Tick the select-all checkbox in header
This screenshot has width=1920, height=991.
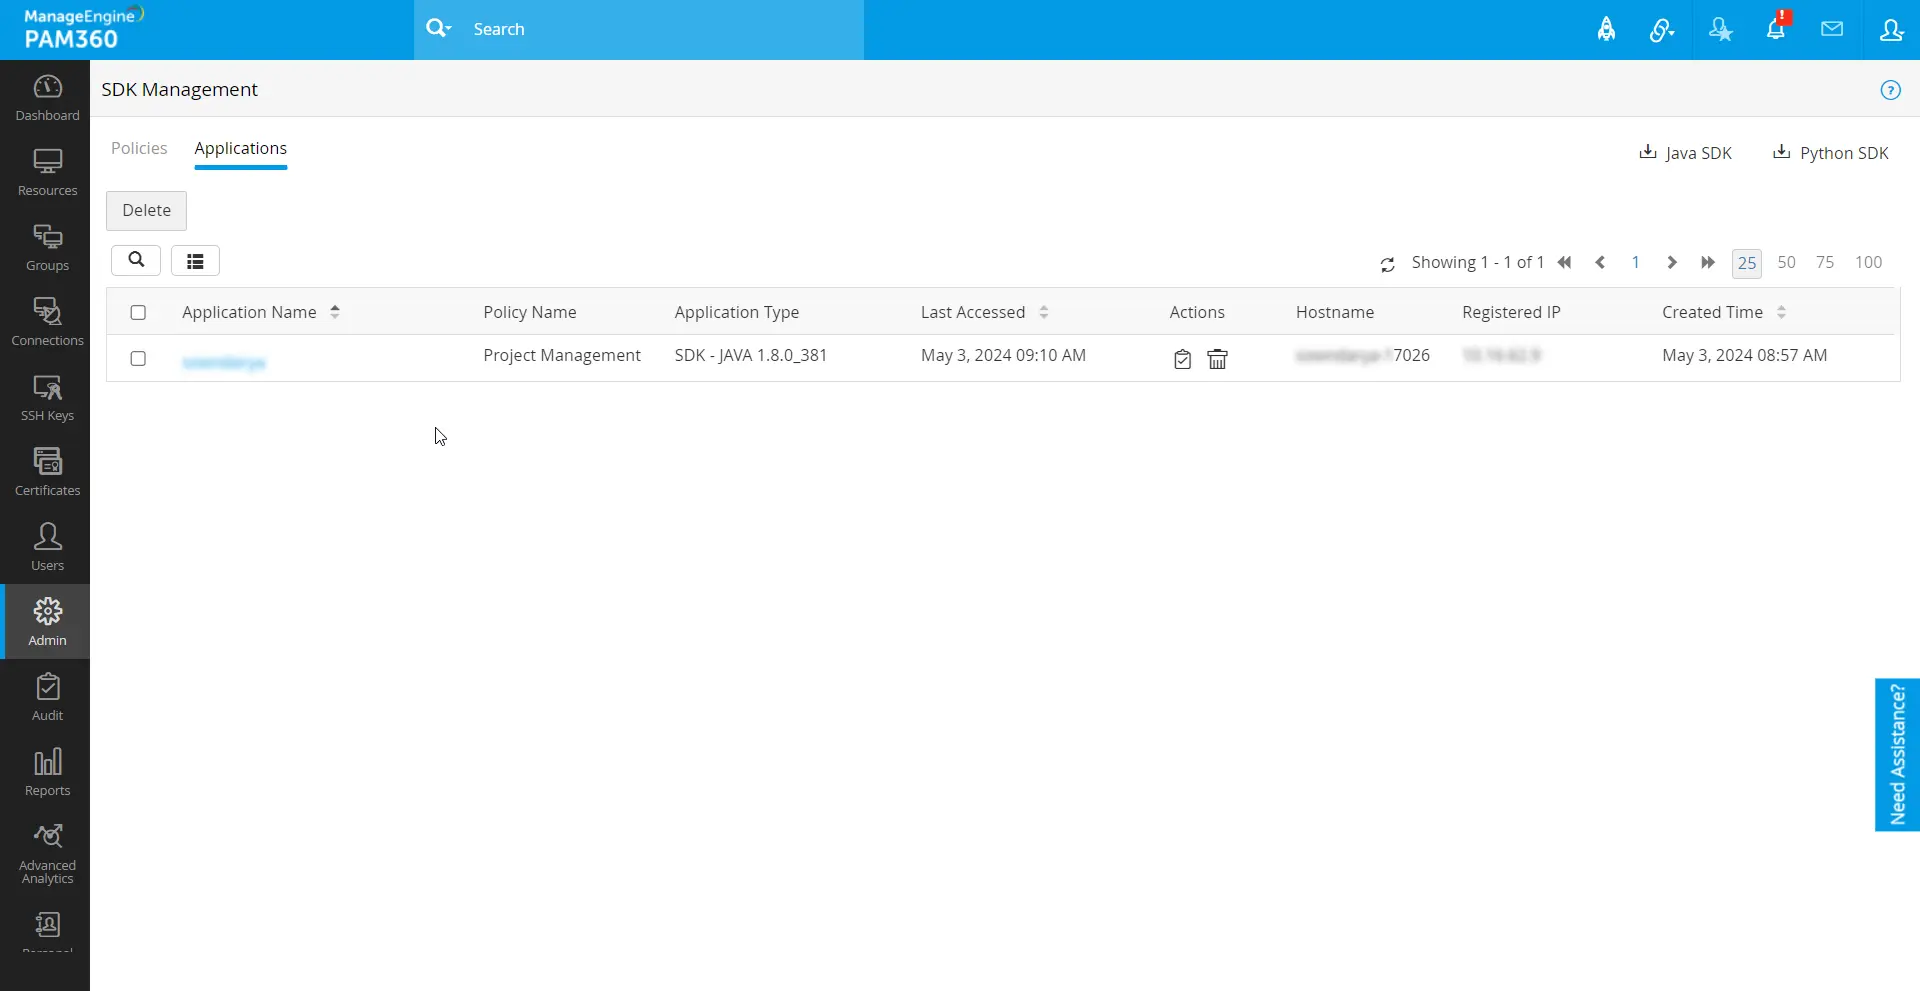pos(138,312)
